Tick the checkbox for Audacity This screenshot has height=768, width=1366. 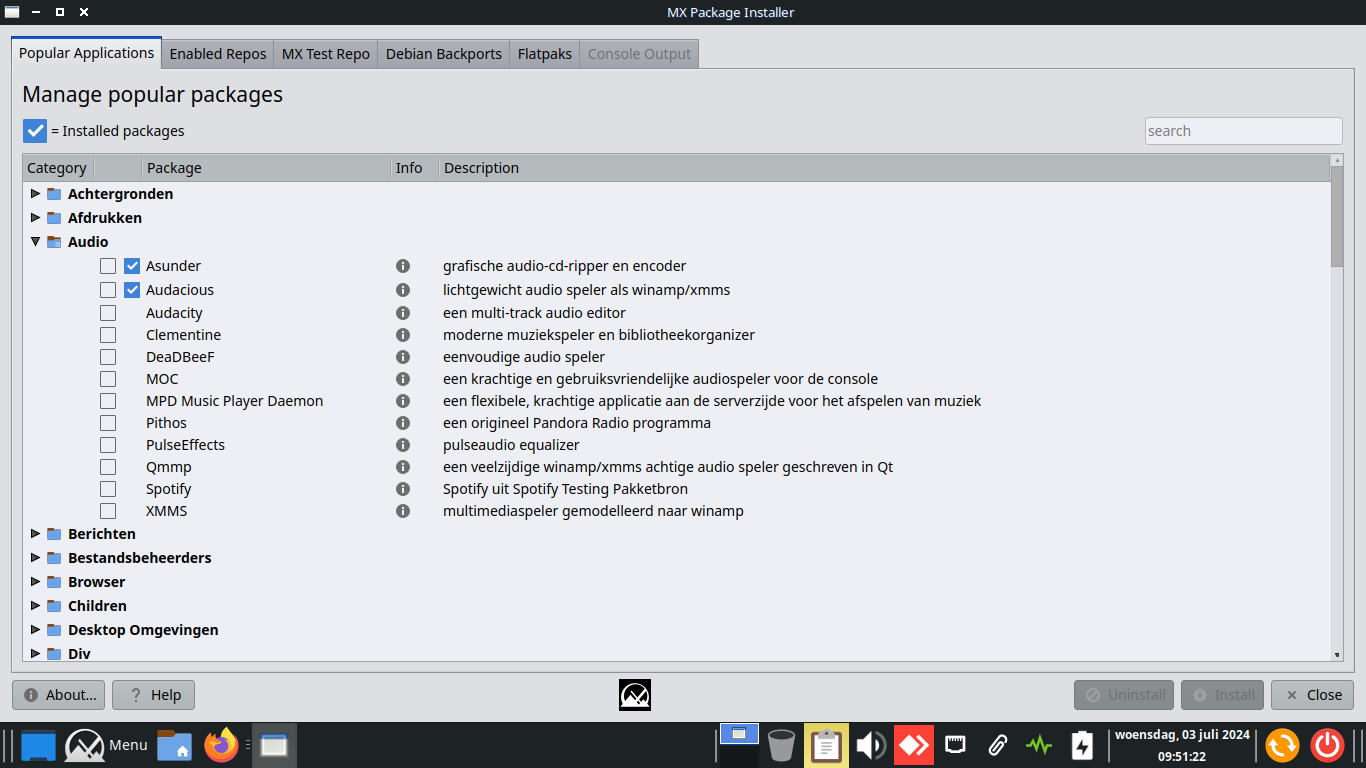(x=108, y=313)
